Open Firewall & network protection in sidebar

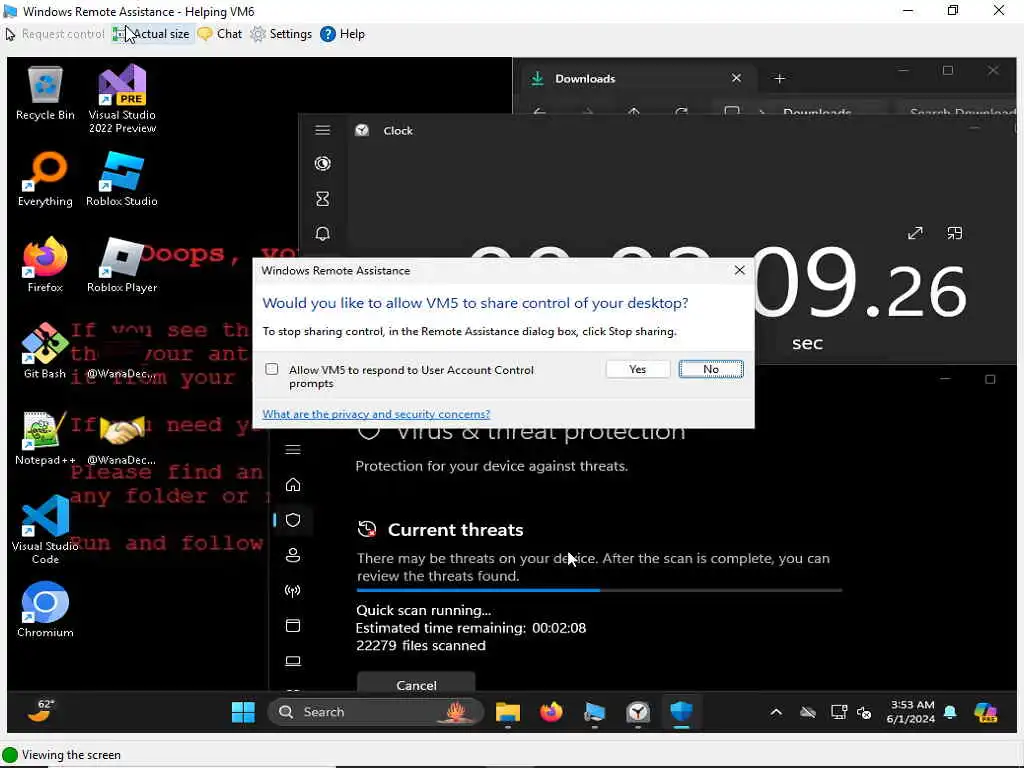point(293,590)
